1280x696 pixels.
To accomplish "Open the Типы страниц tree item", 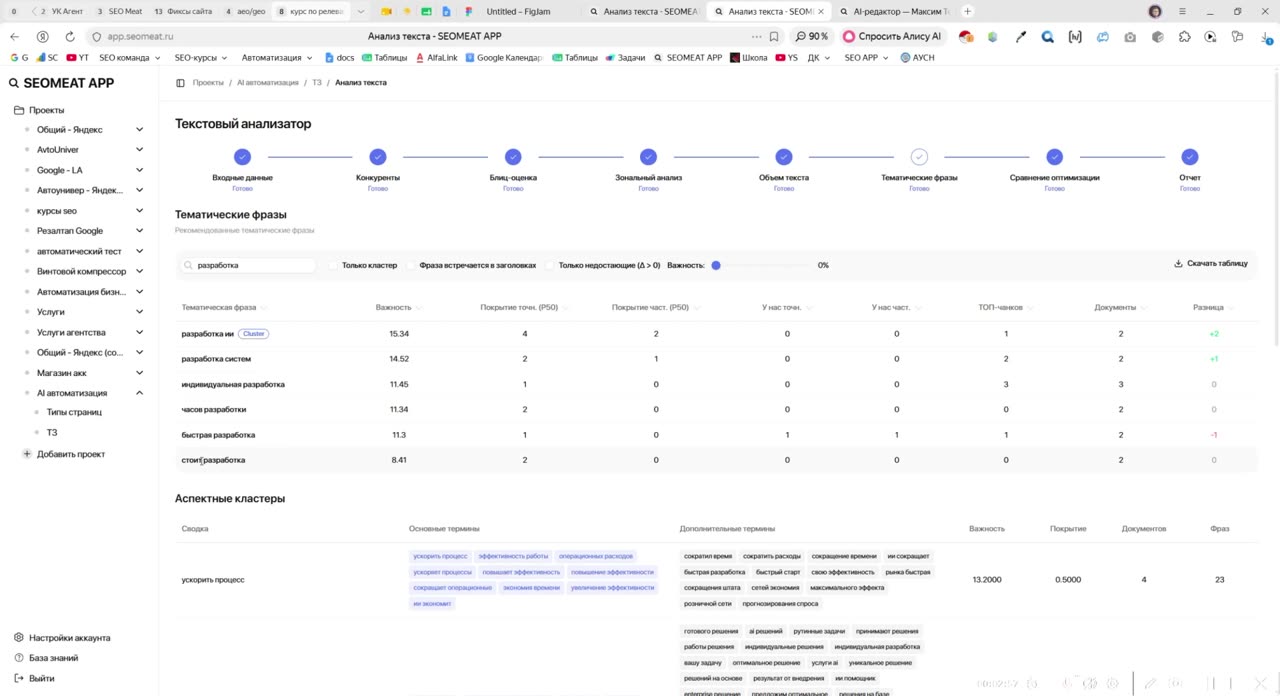I will (74, 412).
